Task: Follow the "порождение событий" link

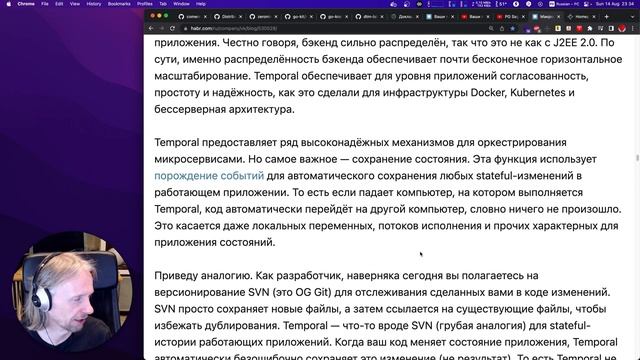Action: click(x=209, y=176)
